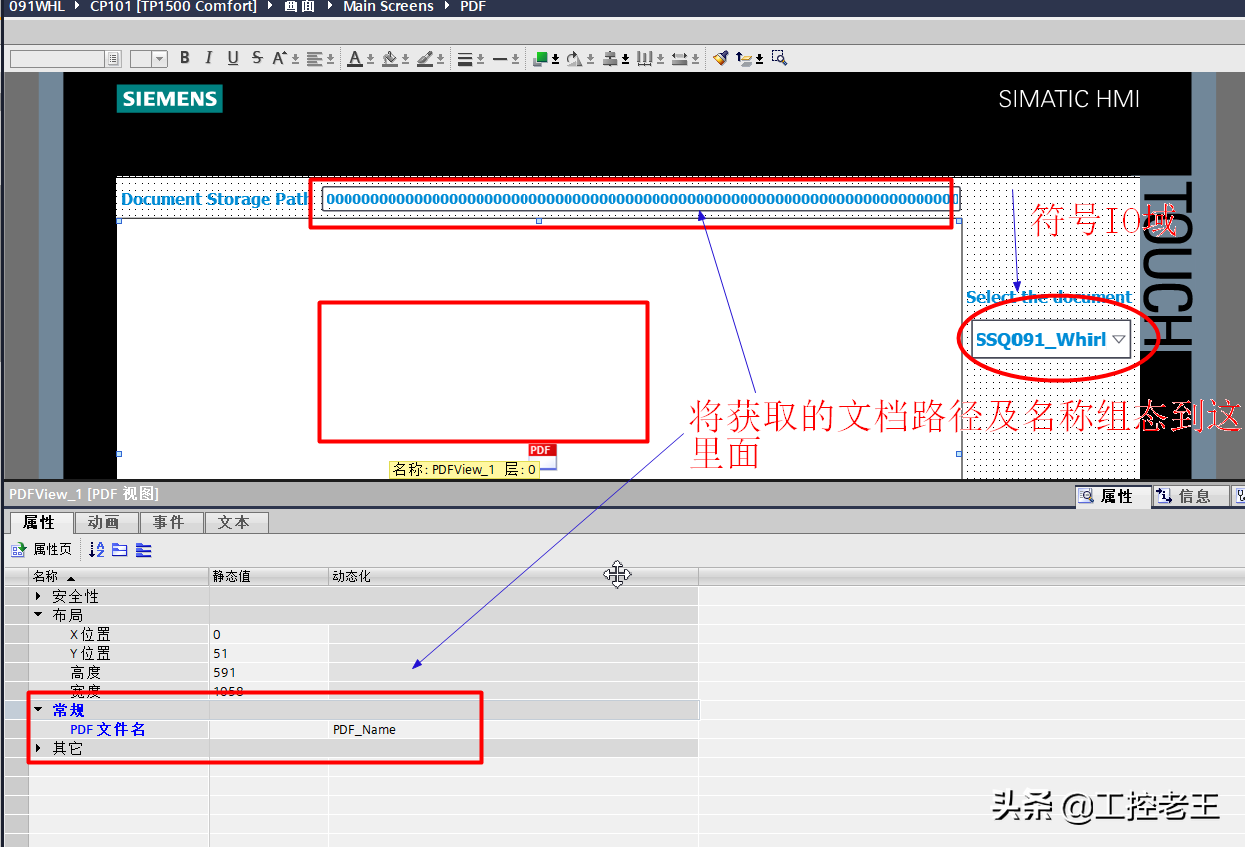
Task: Click the format painter brush icon
Action: coord(721,58)
